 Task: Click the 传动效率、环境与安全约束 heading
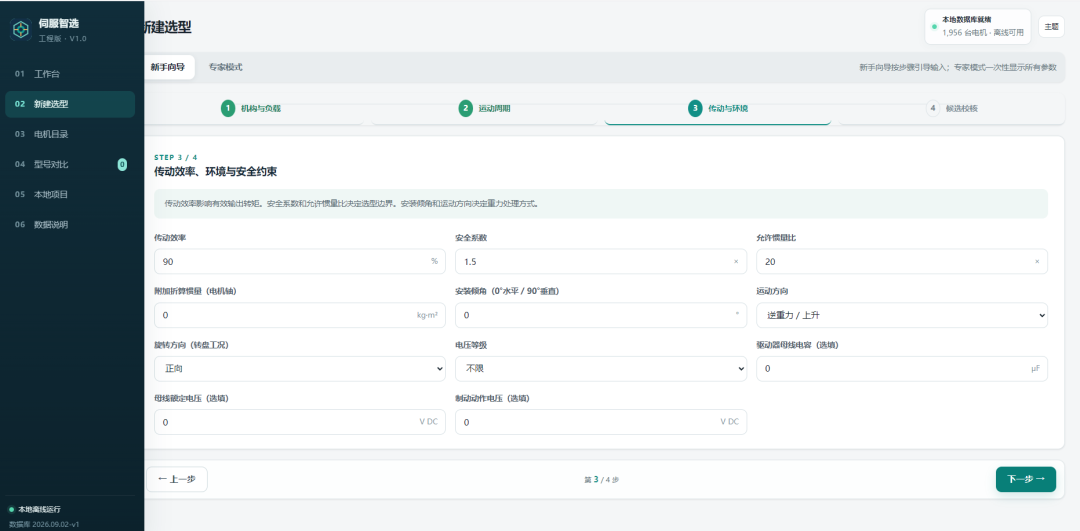tap(216, 171)
